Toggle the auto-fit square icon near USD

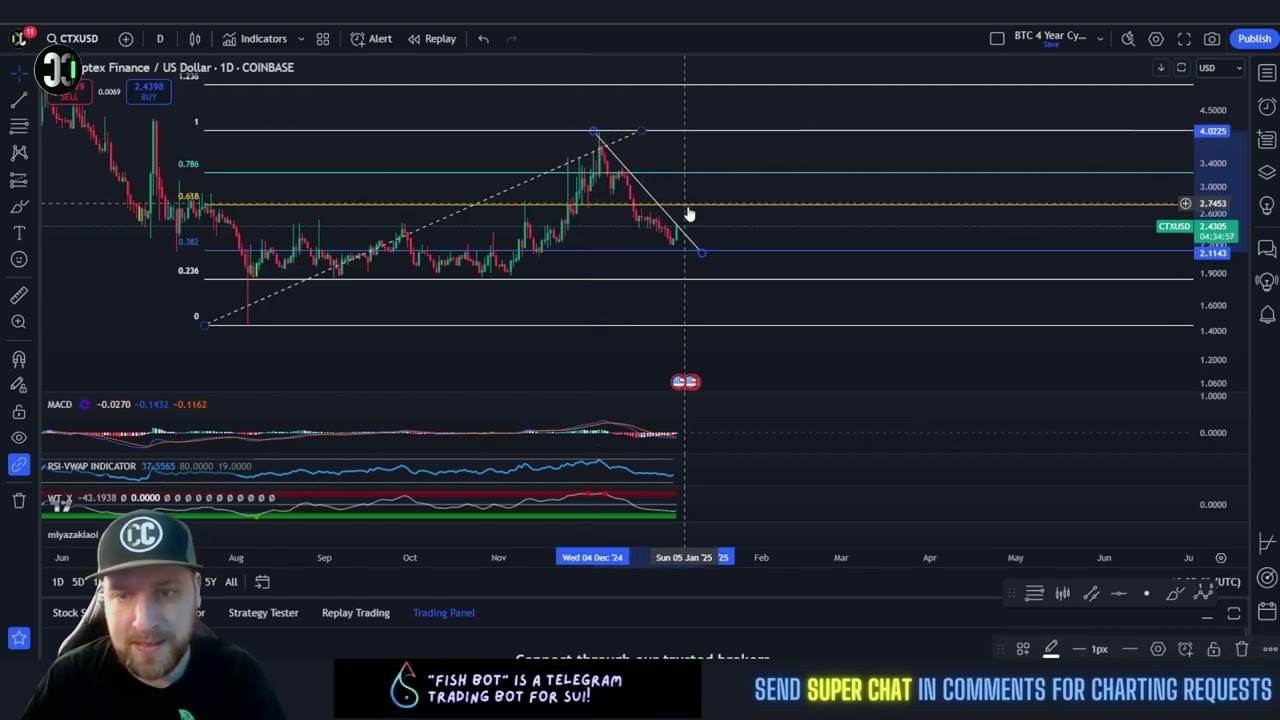pos(1181,68)
